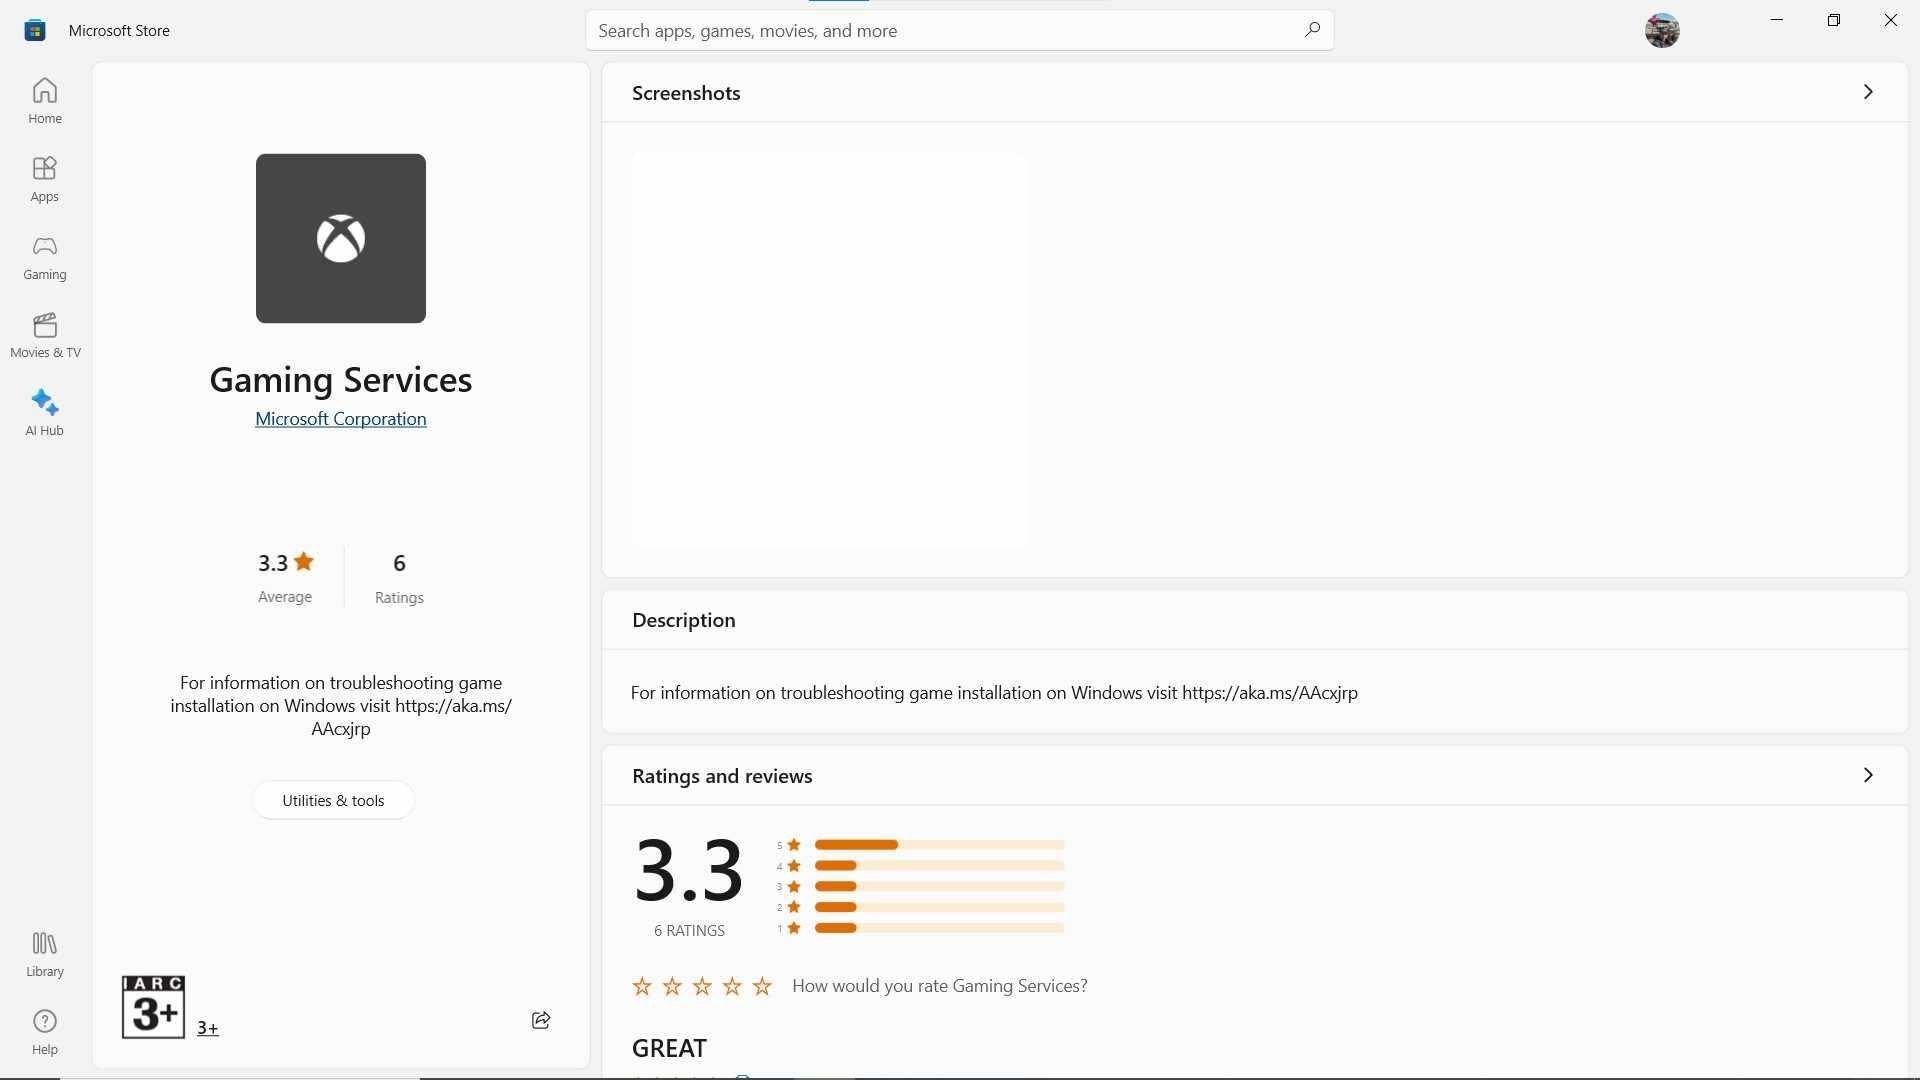Click the Screenshots heading text
This screenshot has height=1080, width=1920.
coord(686,93)
